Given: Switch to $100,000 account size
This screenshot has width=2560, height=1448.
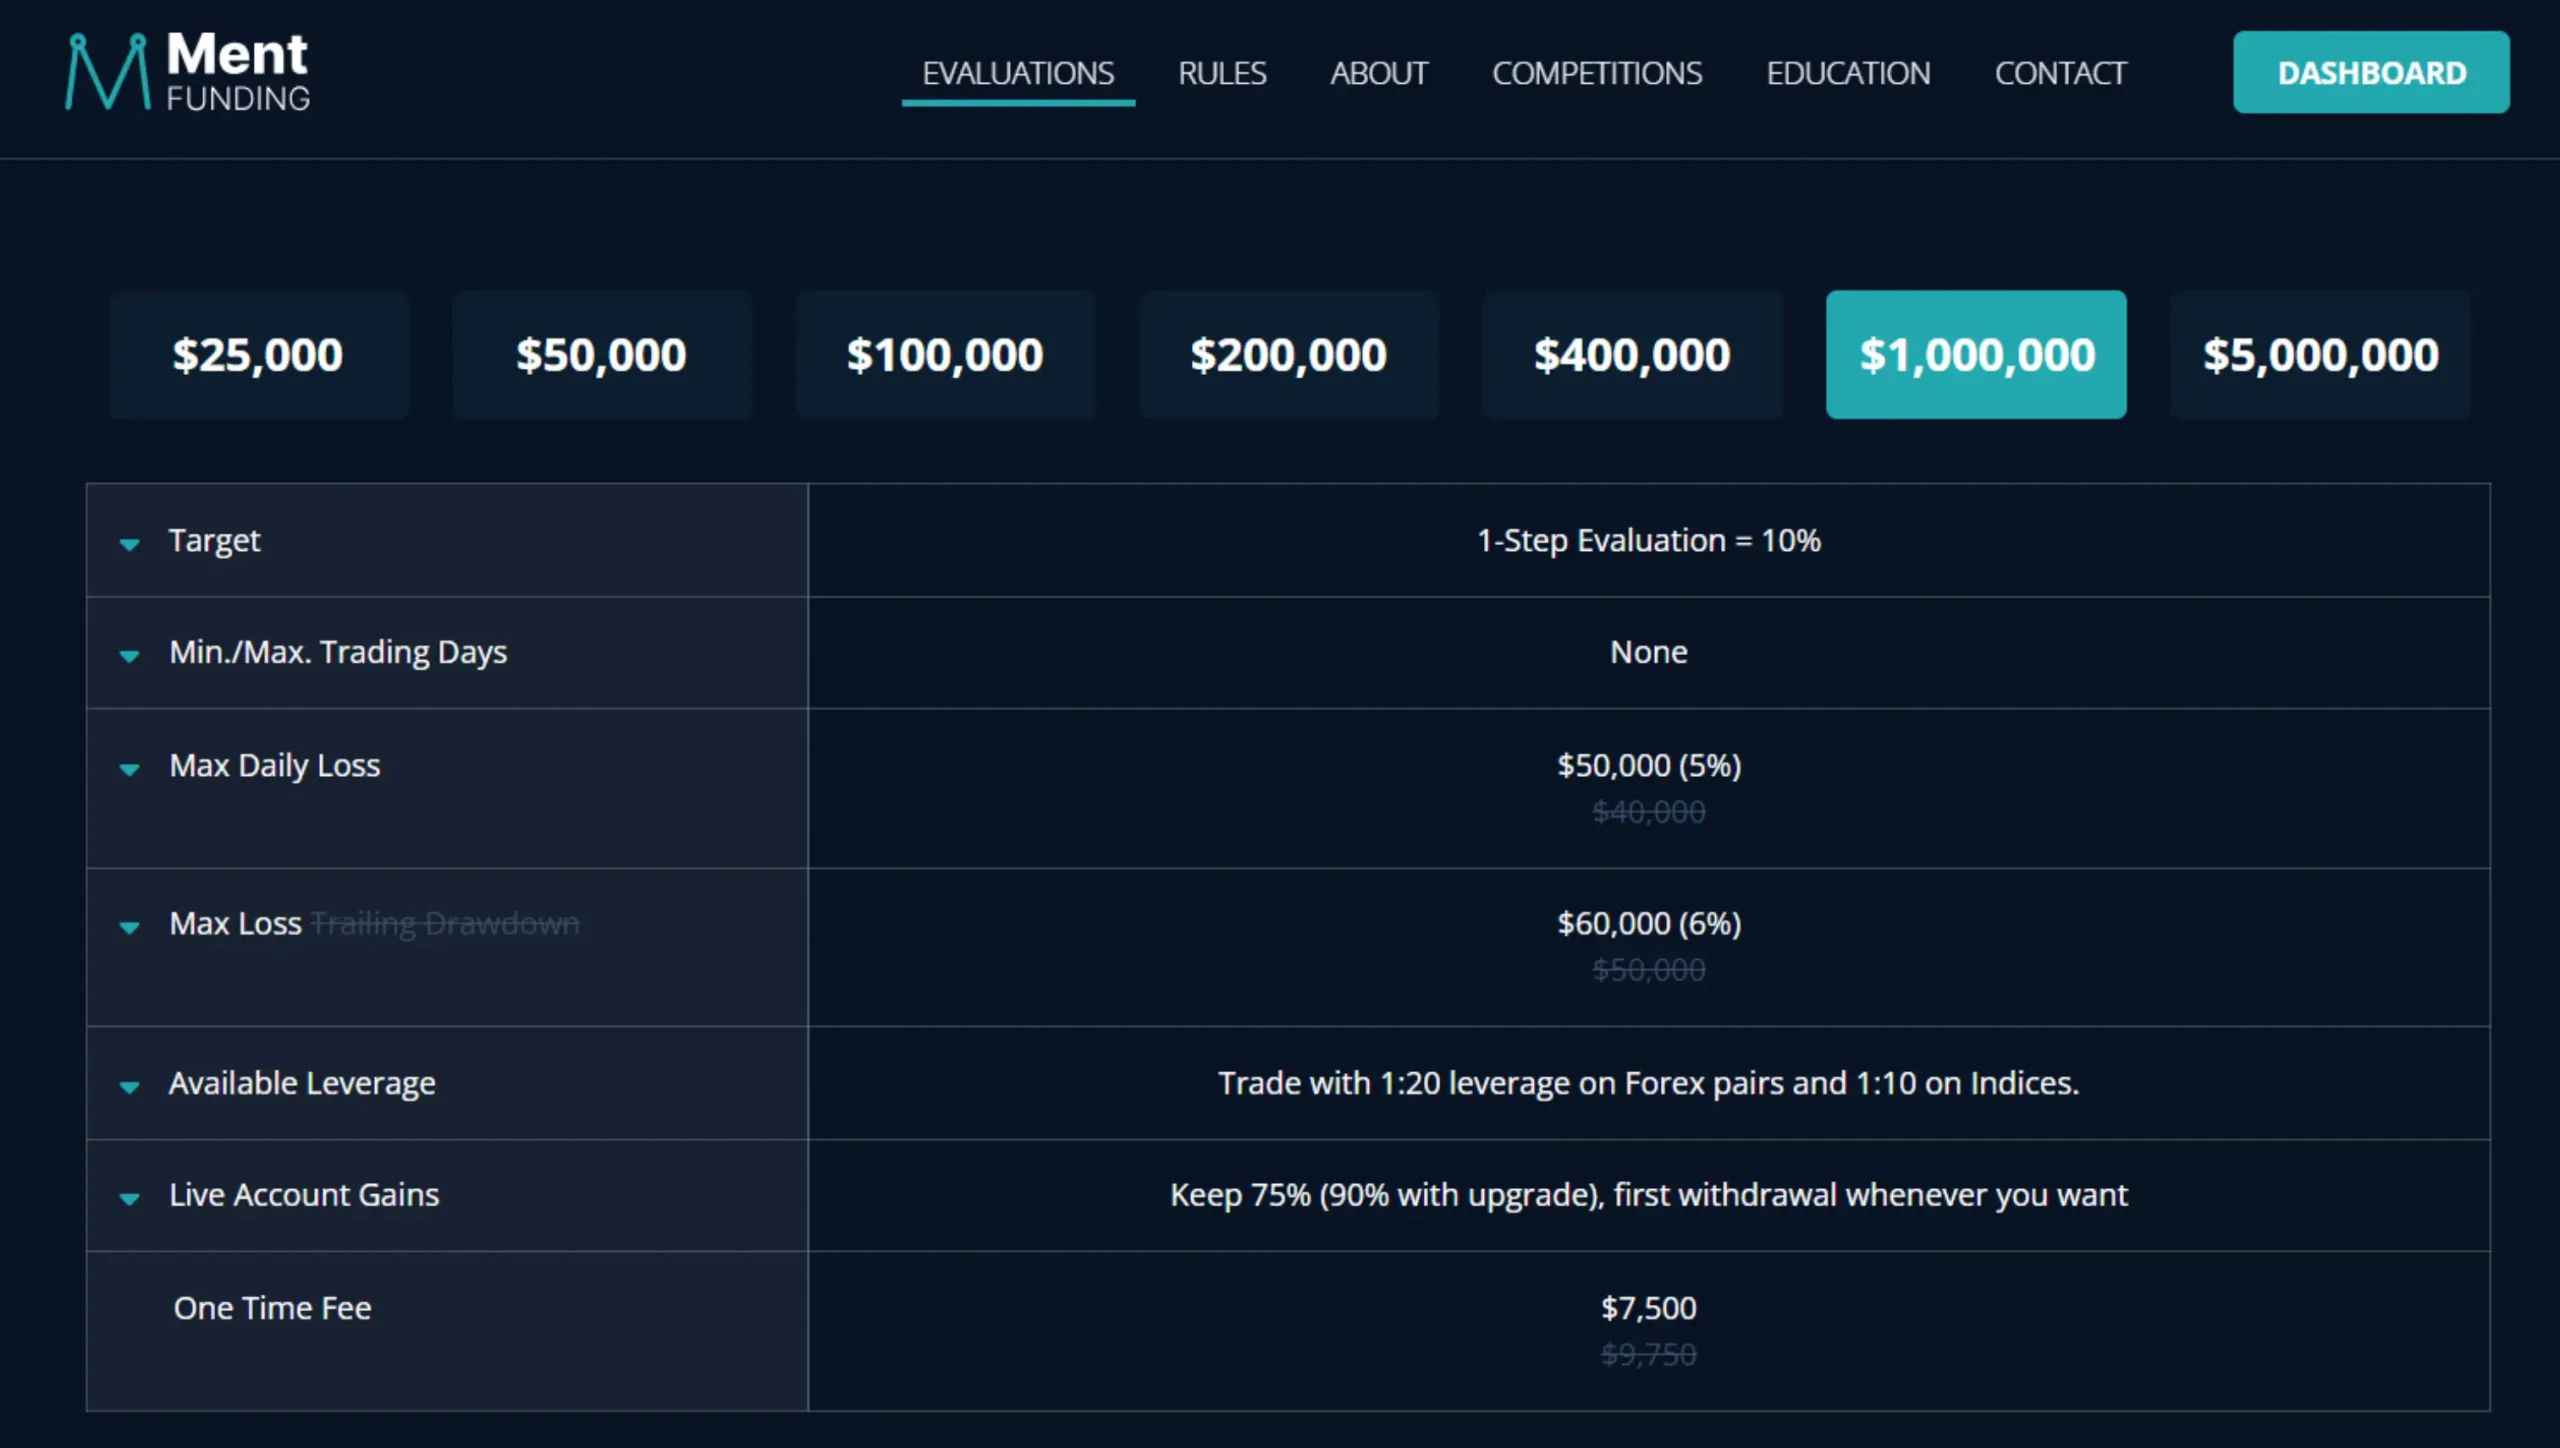Looking at the screenshot, I should coord(945,355).
